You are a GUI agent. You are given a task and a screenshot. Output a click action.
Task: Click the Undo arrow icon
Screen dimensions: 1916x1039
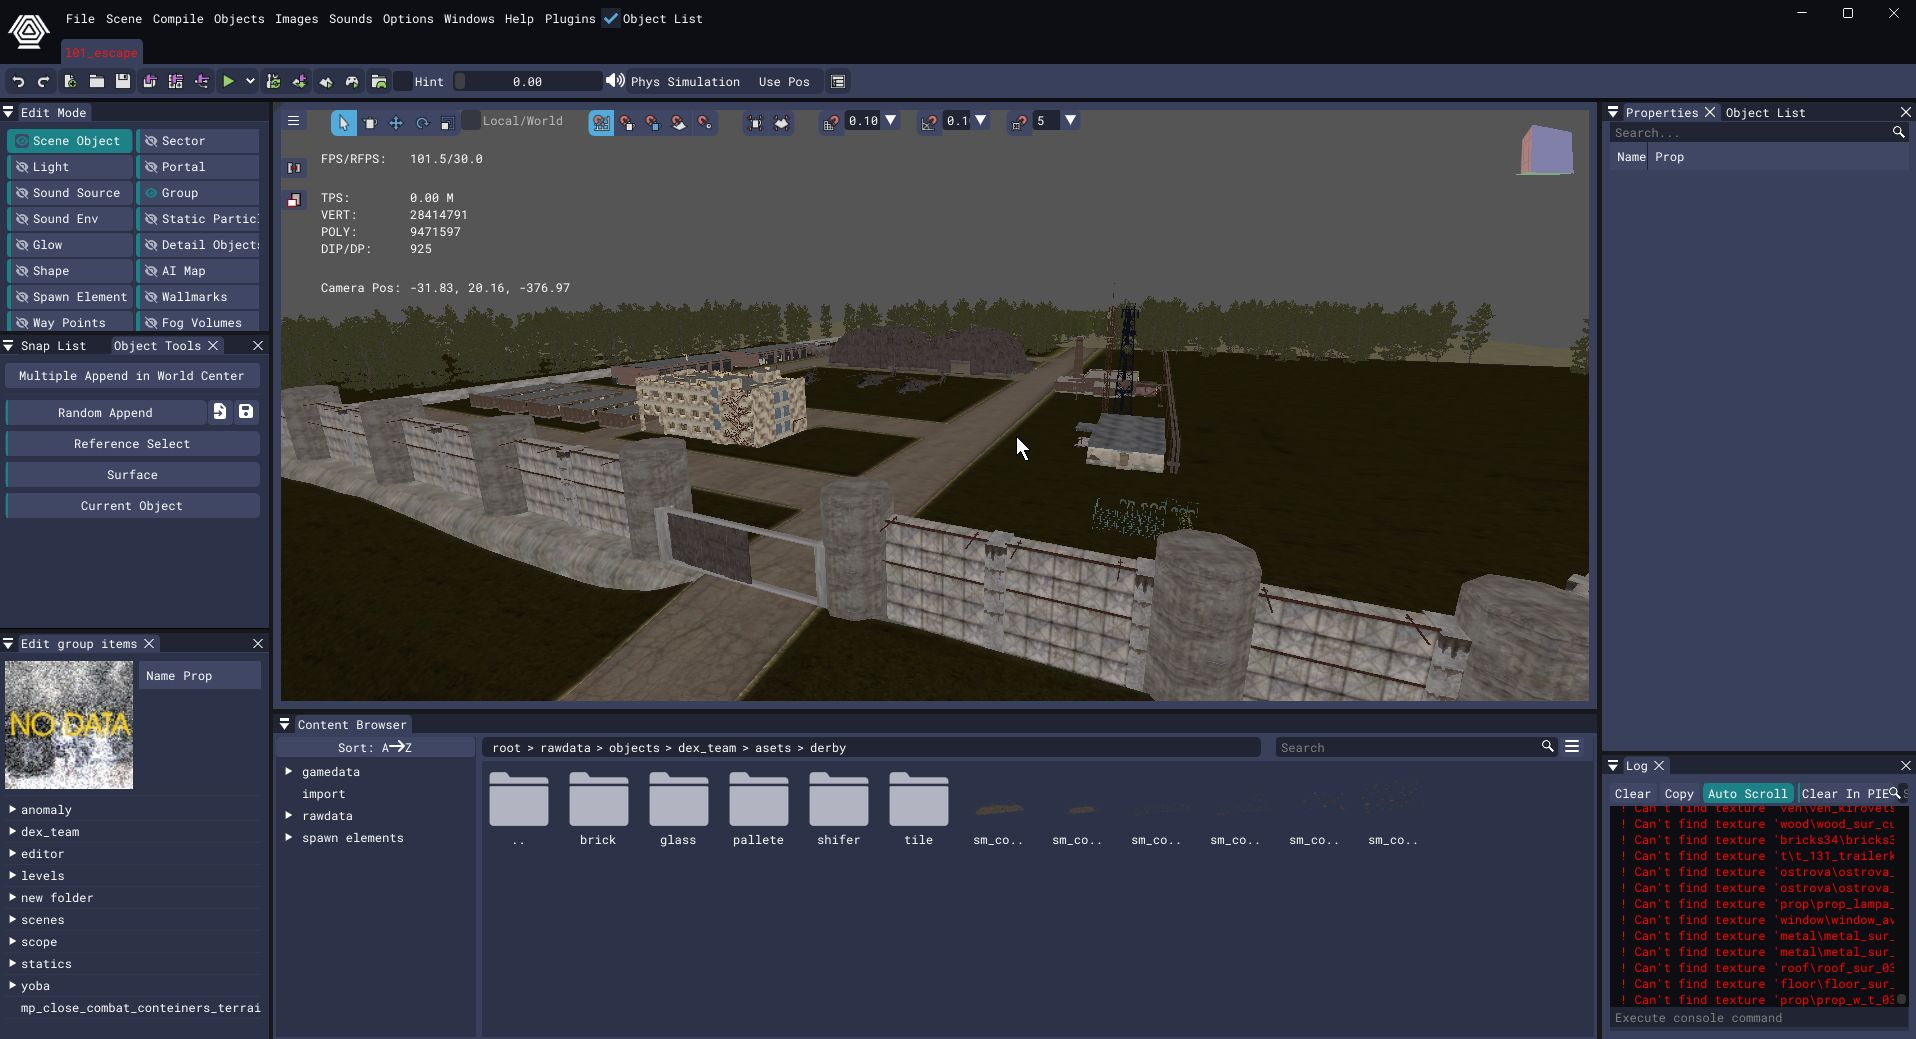coord(18,82)
